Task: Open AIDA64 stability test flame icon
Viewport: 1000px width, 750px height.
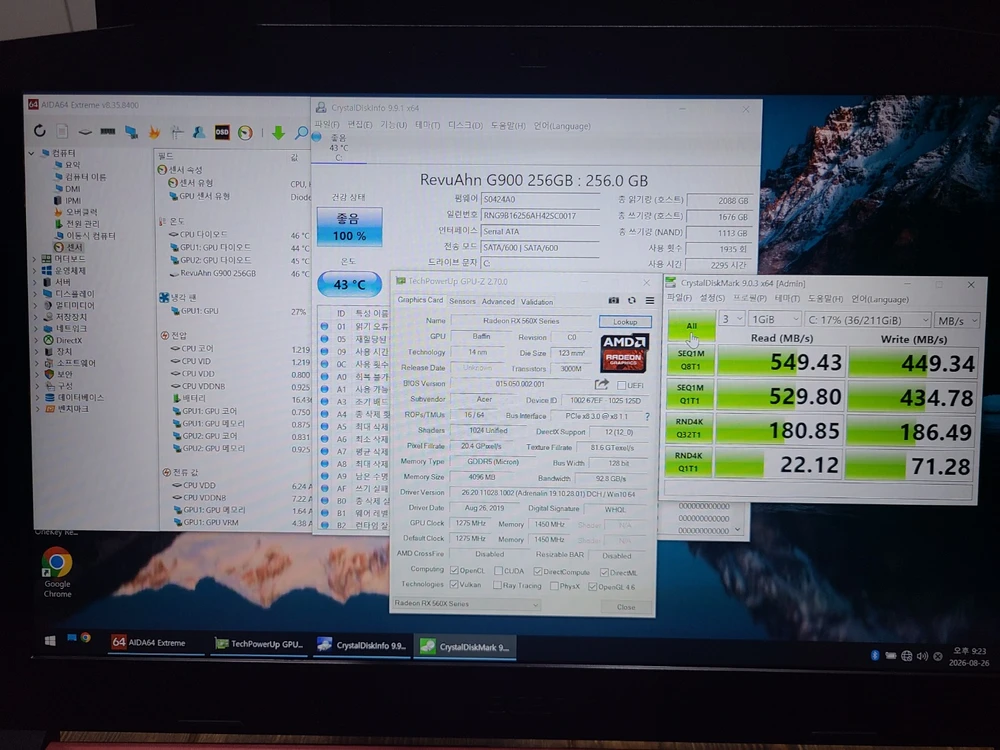Action: 154,131
